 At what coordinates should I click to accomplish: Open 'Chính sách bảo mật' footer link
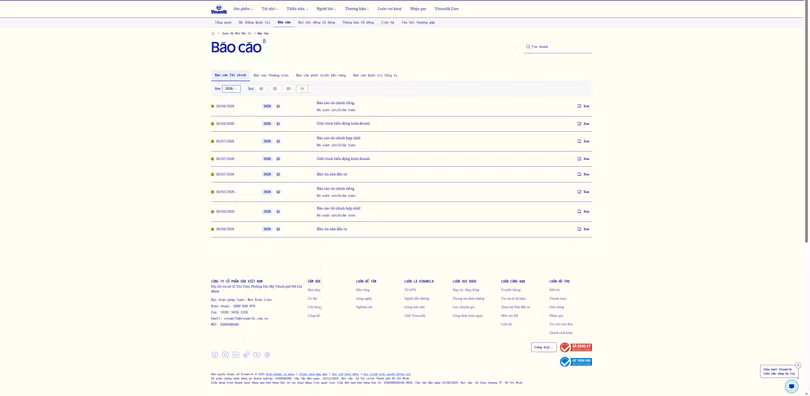pos(314,374)
